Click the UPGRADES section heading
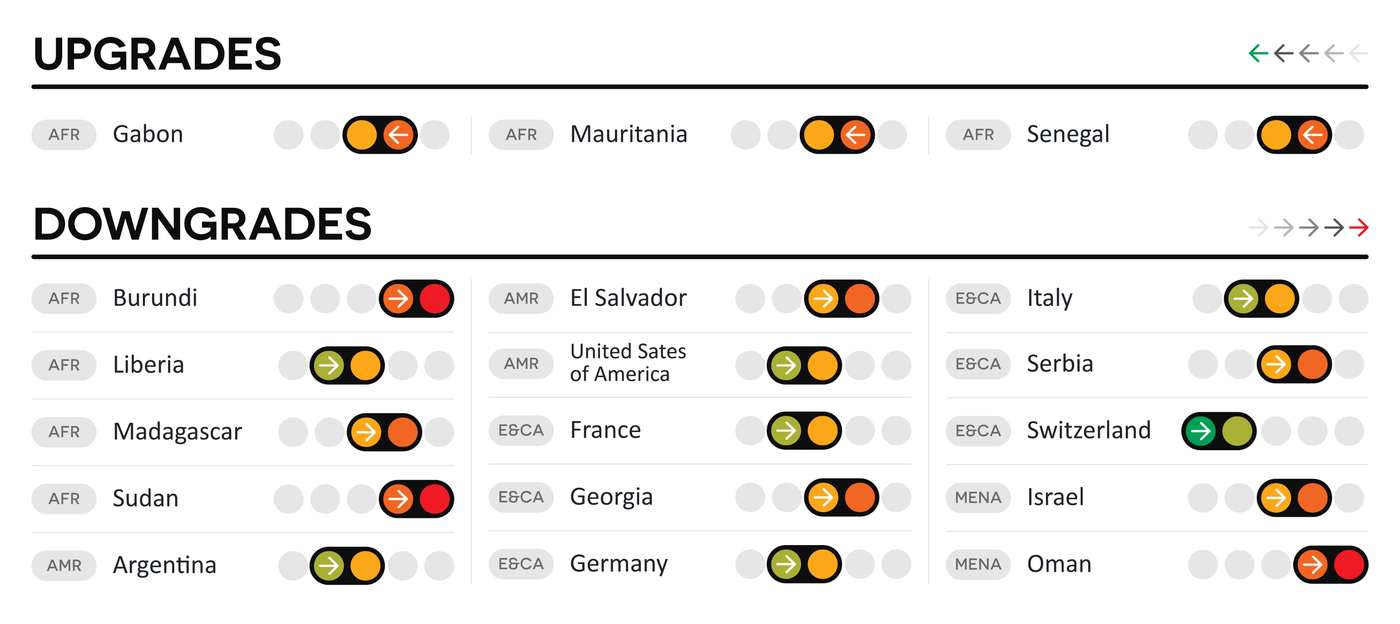Image resolution: width=1400 pixels, height=624 pixels. pyautogui.click(x=157, y=54)
